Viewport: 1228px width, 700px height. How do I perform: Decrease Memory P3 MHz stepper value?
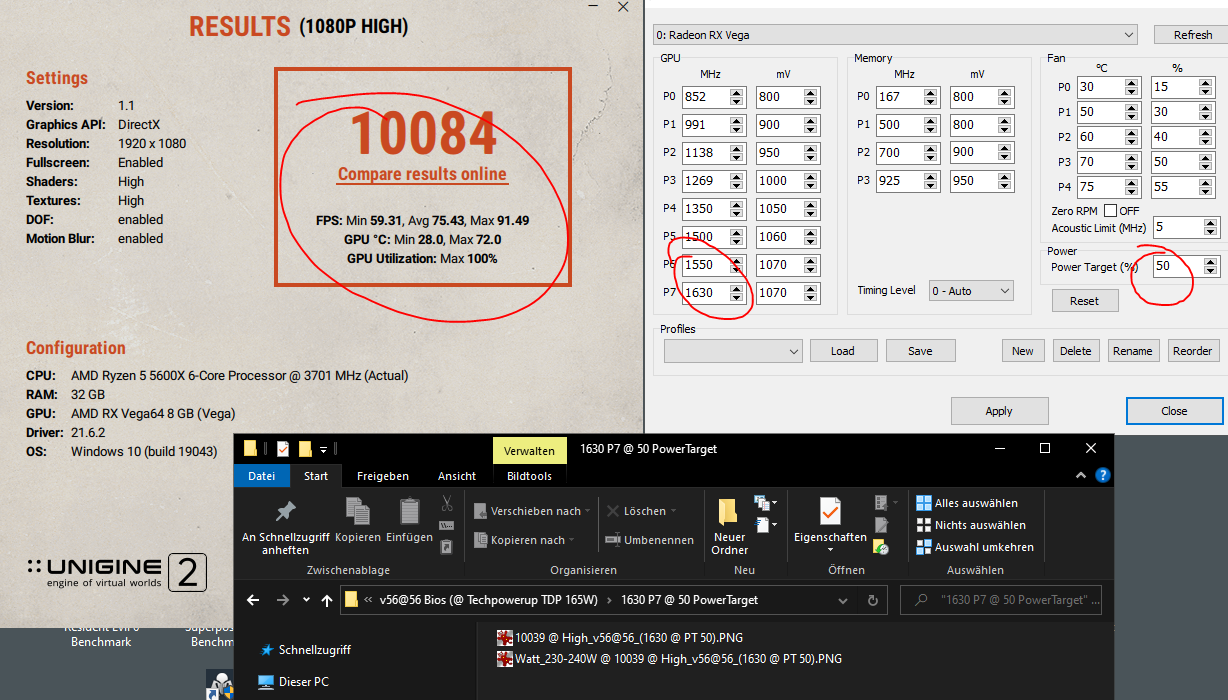930,186
